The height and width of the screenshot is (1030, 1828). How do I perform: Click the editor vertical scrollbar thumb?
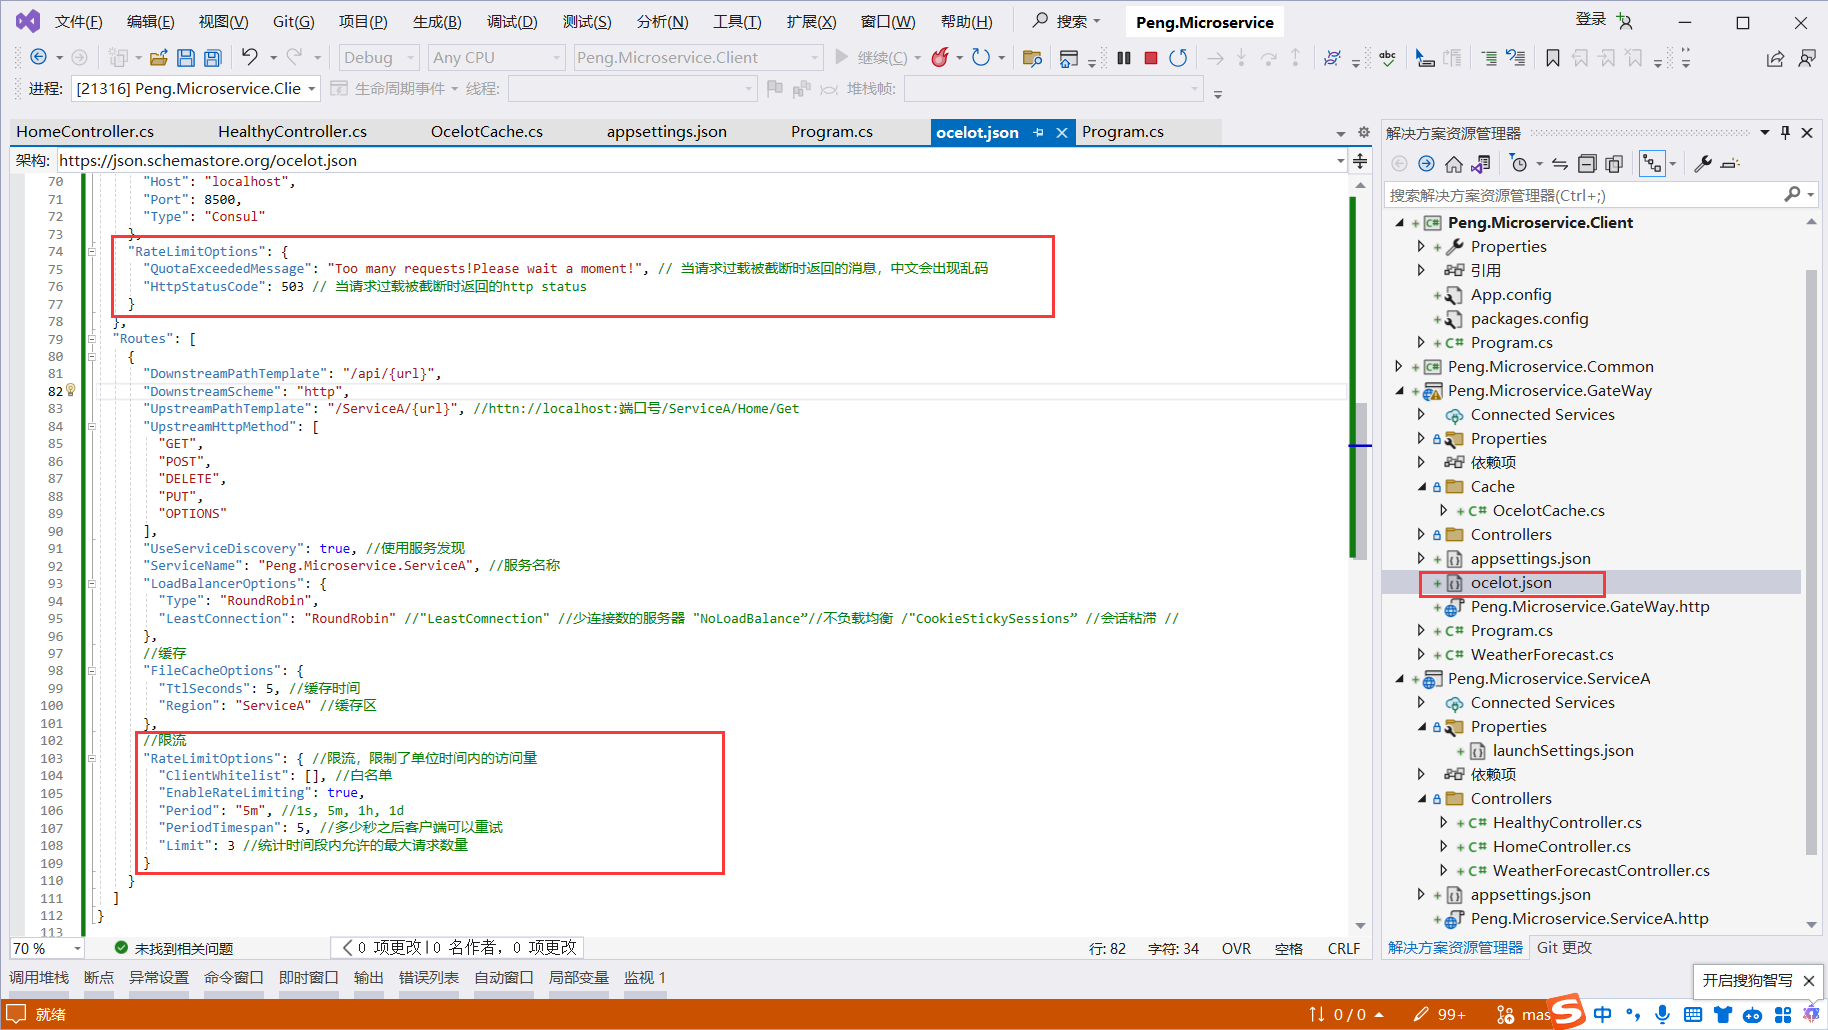tap(1360, 482)
